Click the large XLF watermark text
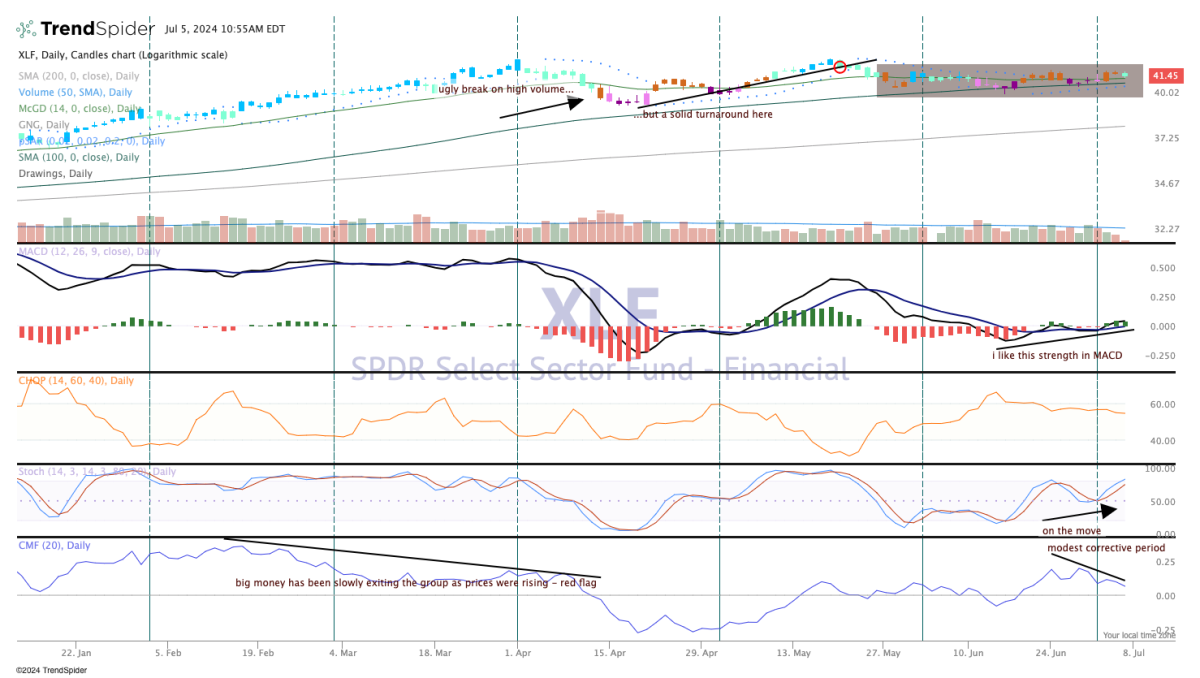 coord(600,310)
